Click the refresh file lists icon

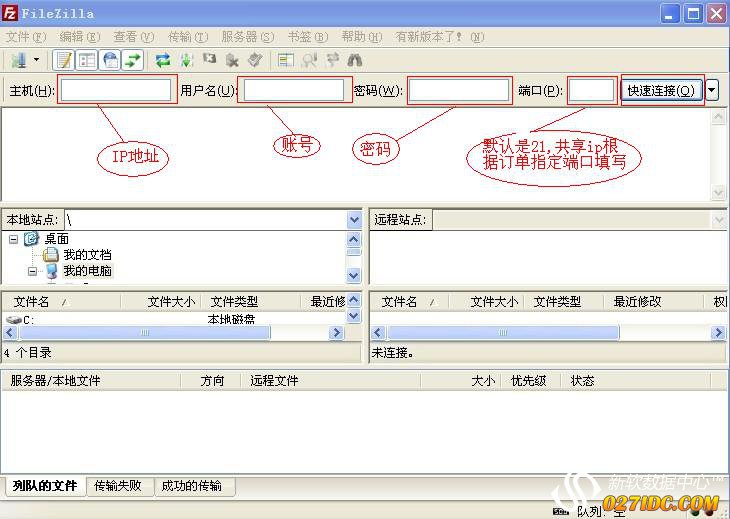tap(163, 60)
